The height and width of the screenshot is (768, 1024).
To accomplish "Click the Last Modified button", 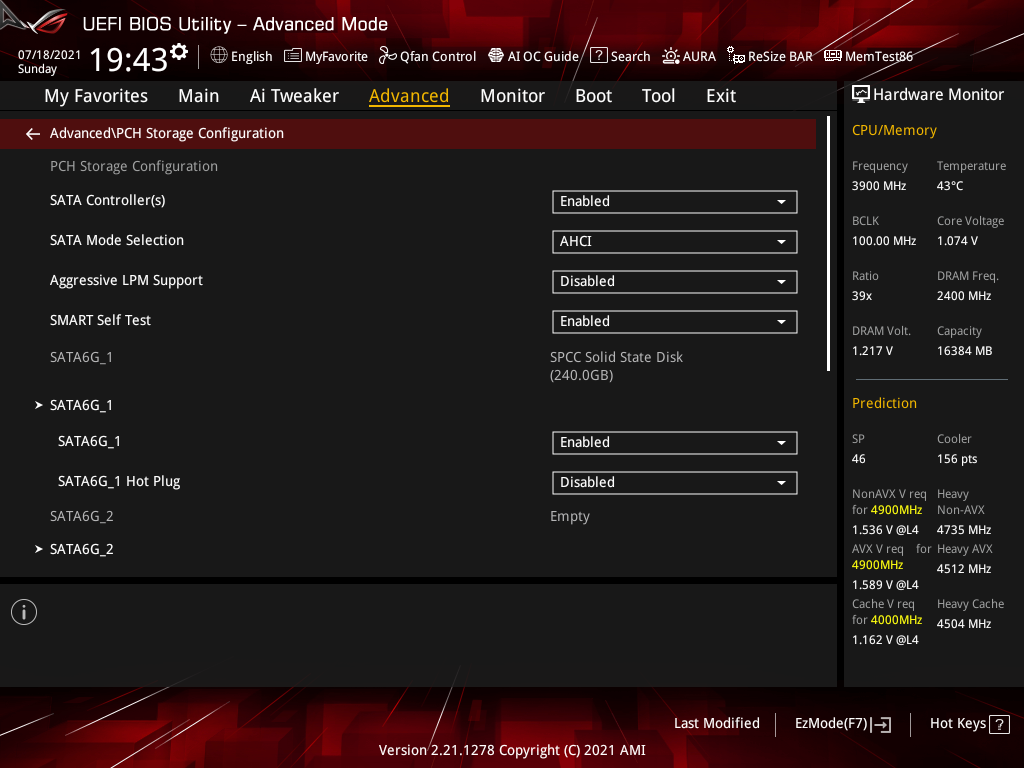I will (716, 723).
